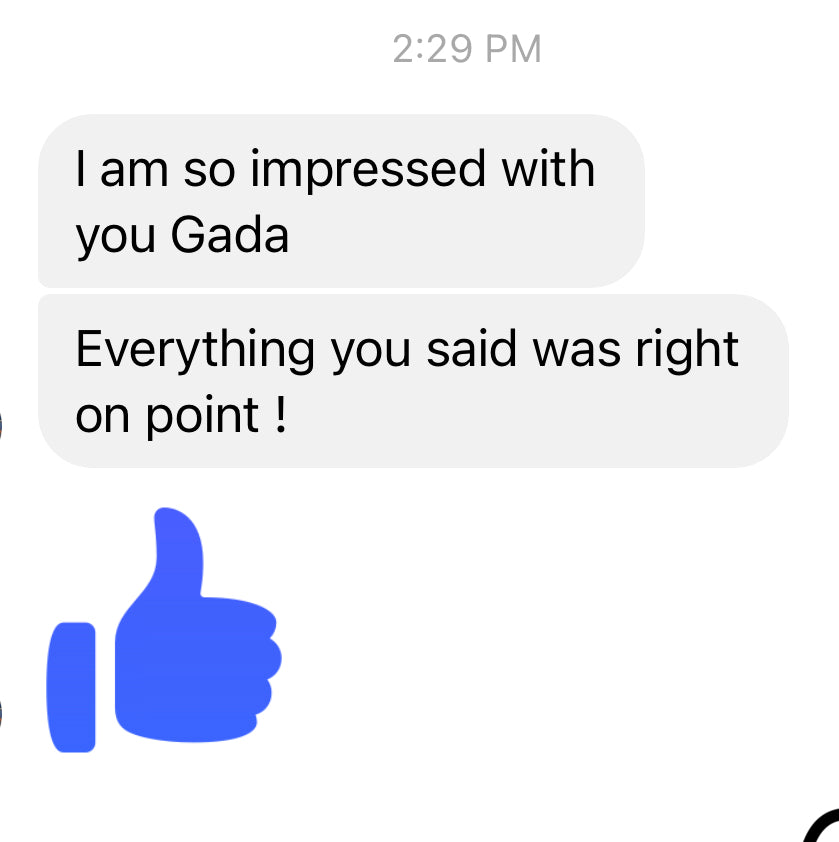Click the name 'Gada' in first message
Screen dimensions: 839x842
click(x=230, y=235)
